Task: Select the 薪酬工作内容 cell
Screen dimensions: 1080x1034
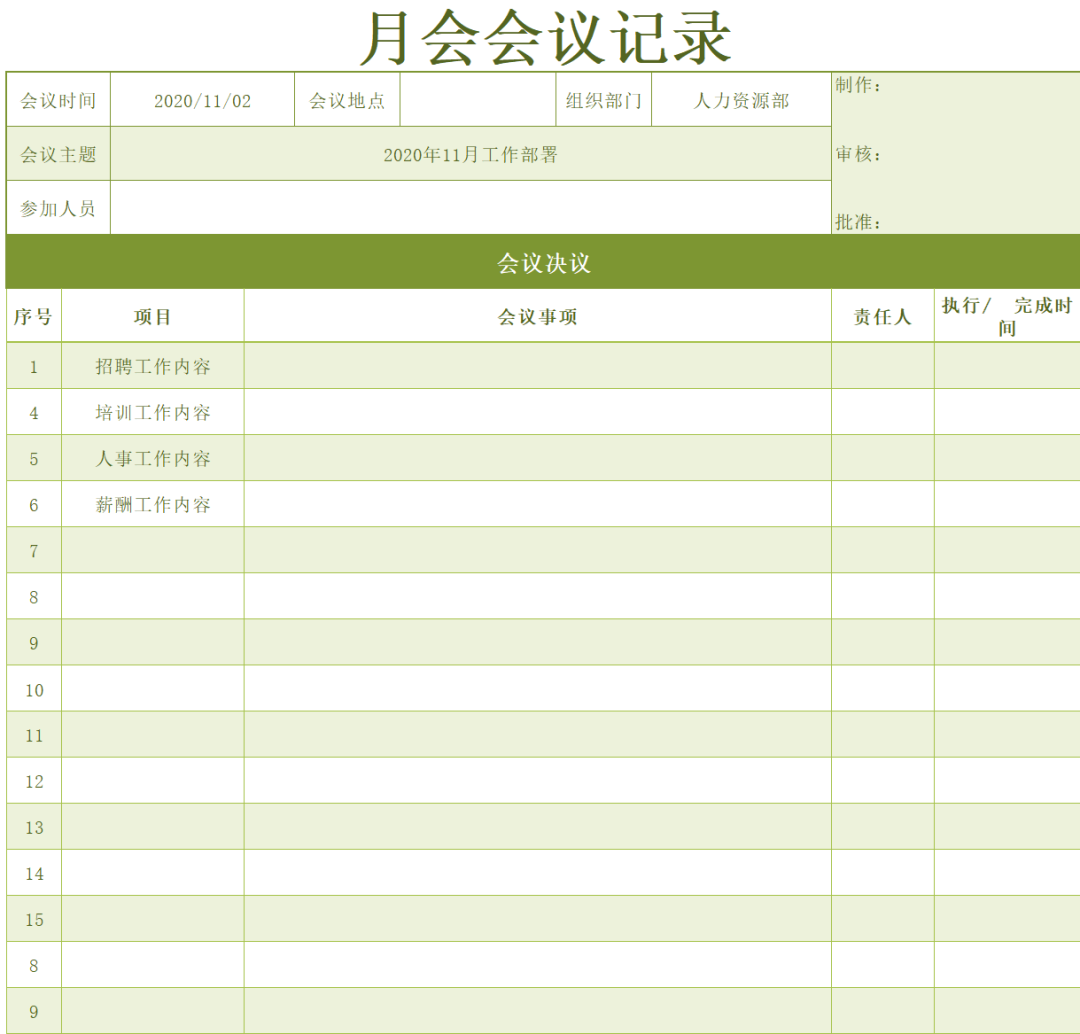Action: (152, 504)
